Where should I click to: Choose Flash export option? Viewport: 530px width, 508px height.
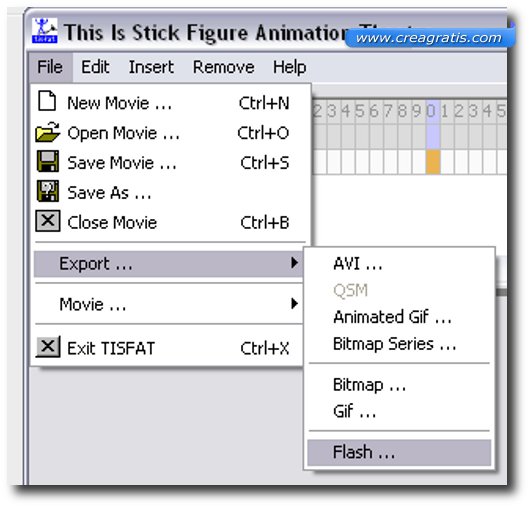coord(399,452)
